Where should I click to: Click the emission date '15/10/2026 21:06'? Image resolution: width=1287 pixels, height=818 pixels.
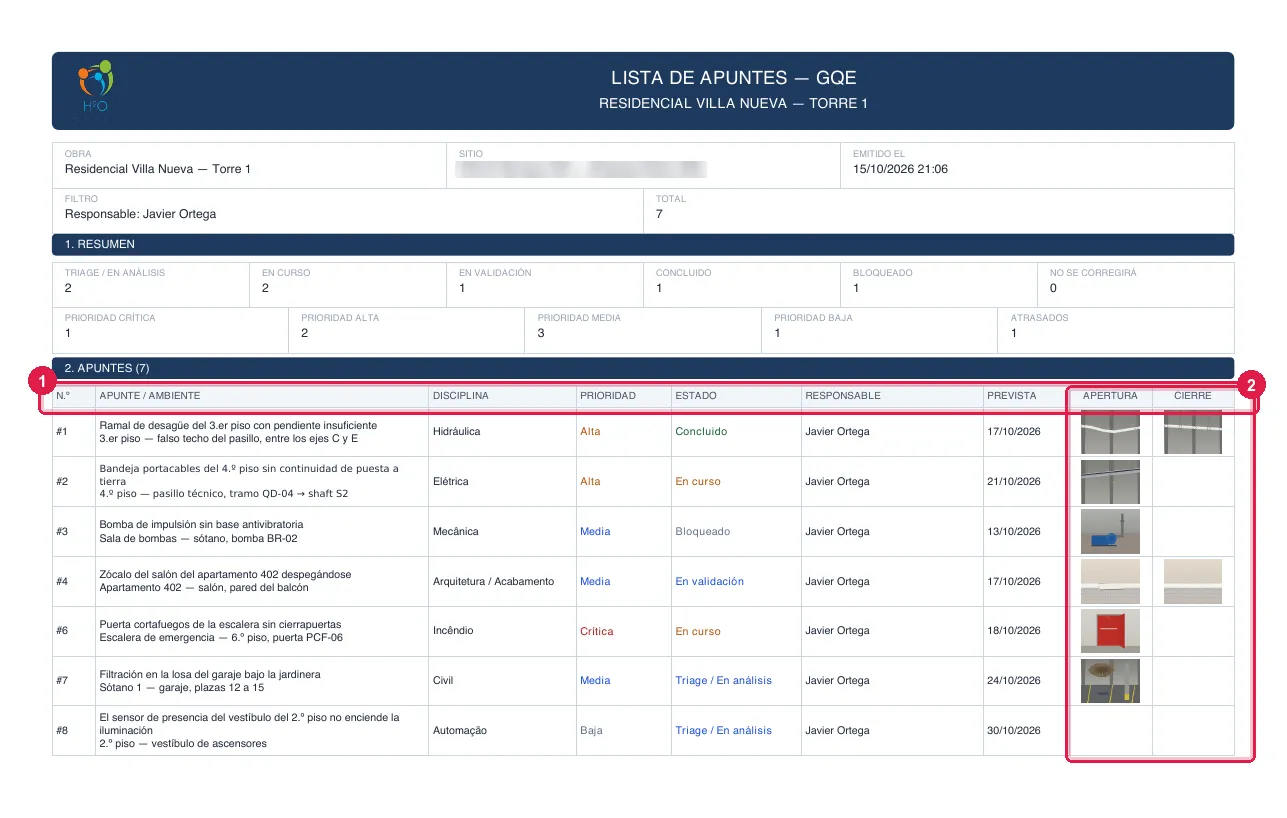[x=900, y=169]
